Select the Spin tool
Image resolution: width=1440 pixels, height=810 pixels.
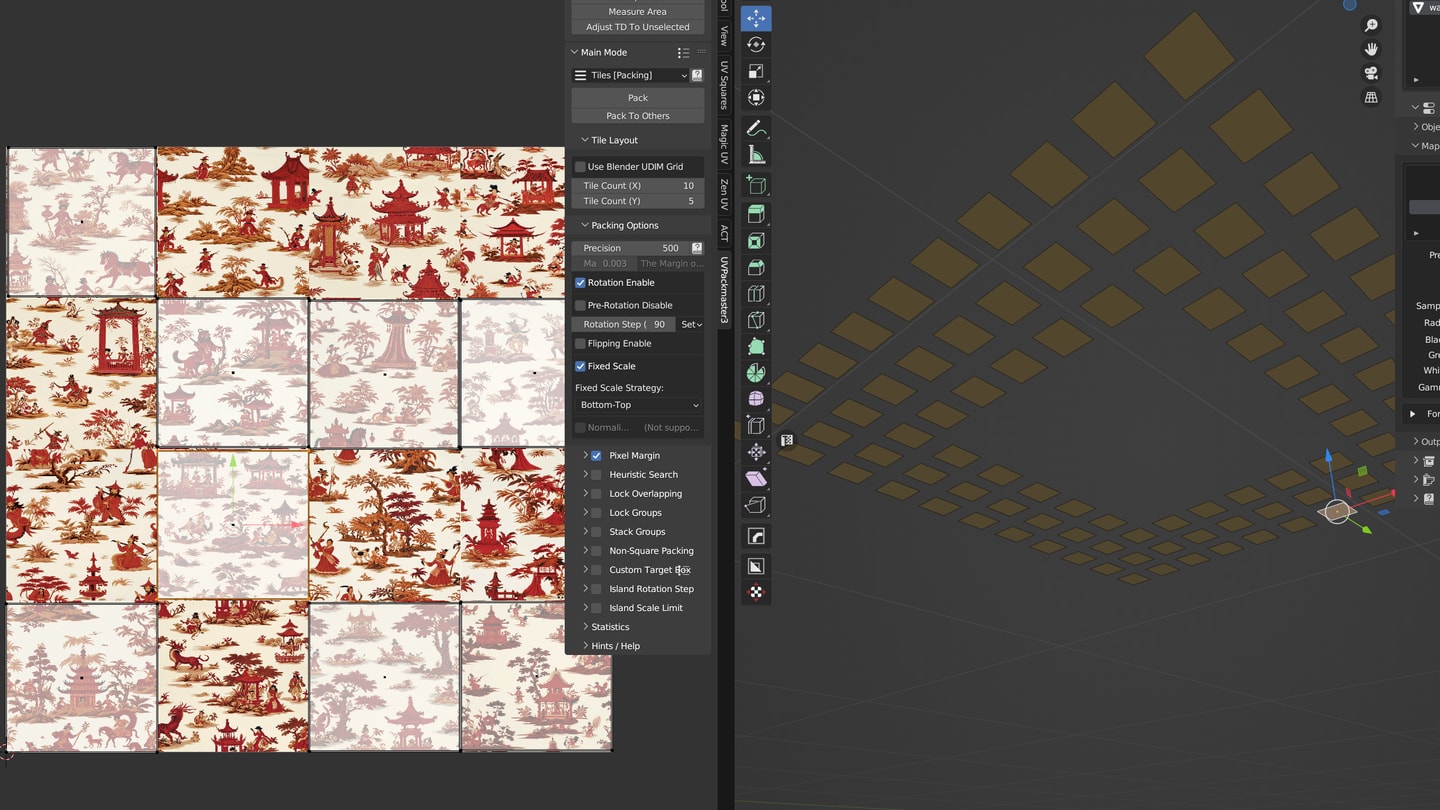pos(756,373)
